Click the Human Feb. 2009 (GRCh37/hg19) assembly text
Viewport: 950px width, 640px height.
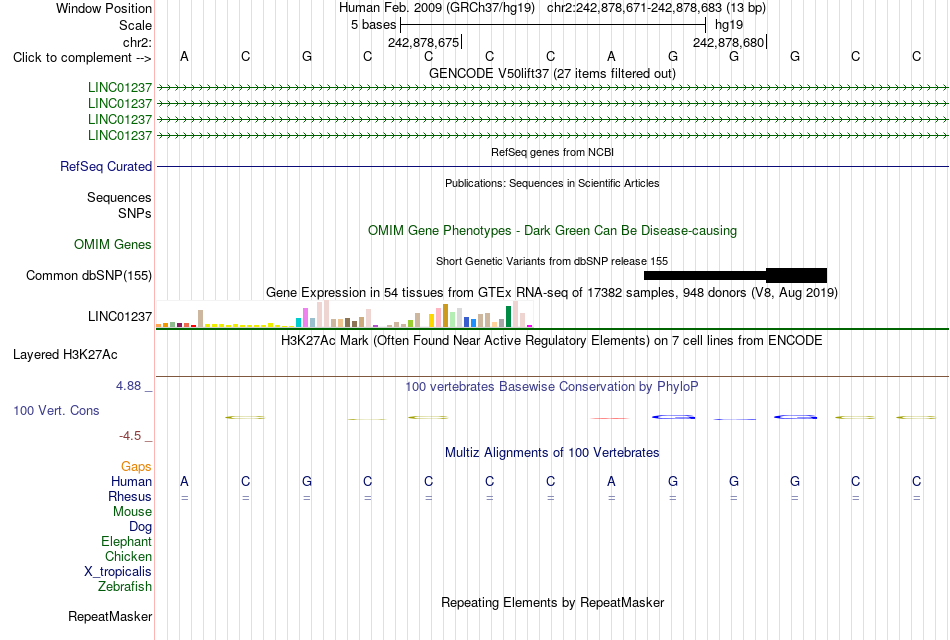[x=437, y=8]
